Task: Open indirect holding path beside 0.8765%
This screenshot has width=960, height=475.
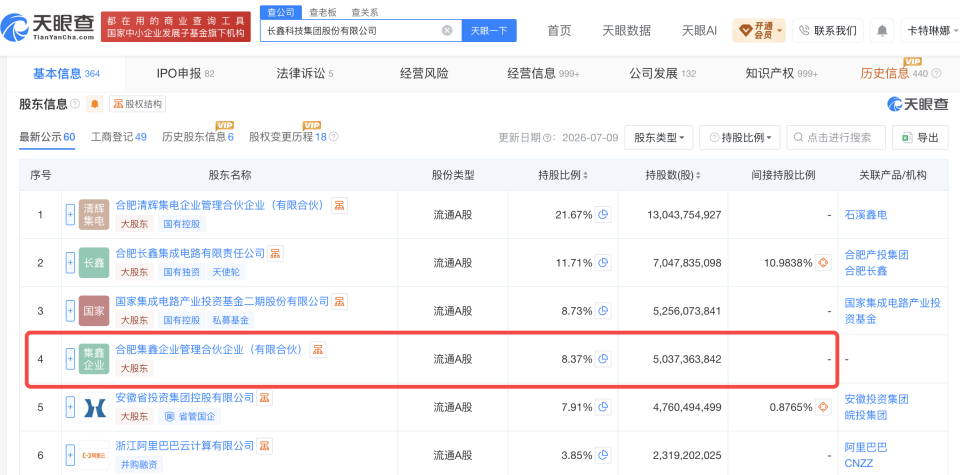Action: pos(823,407)
